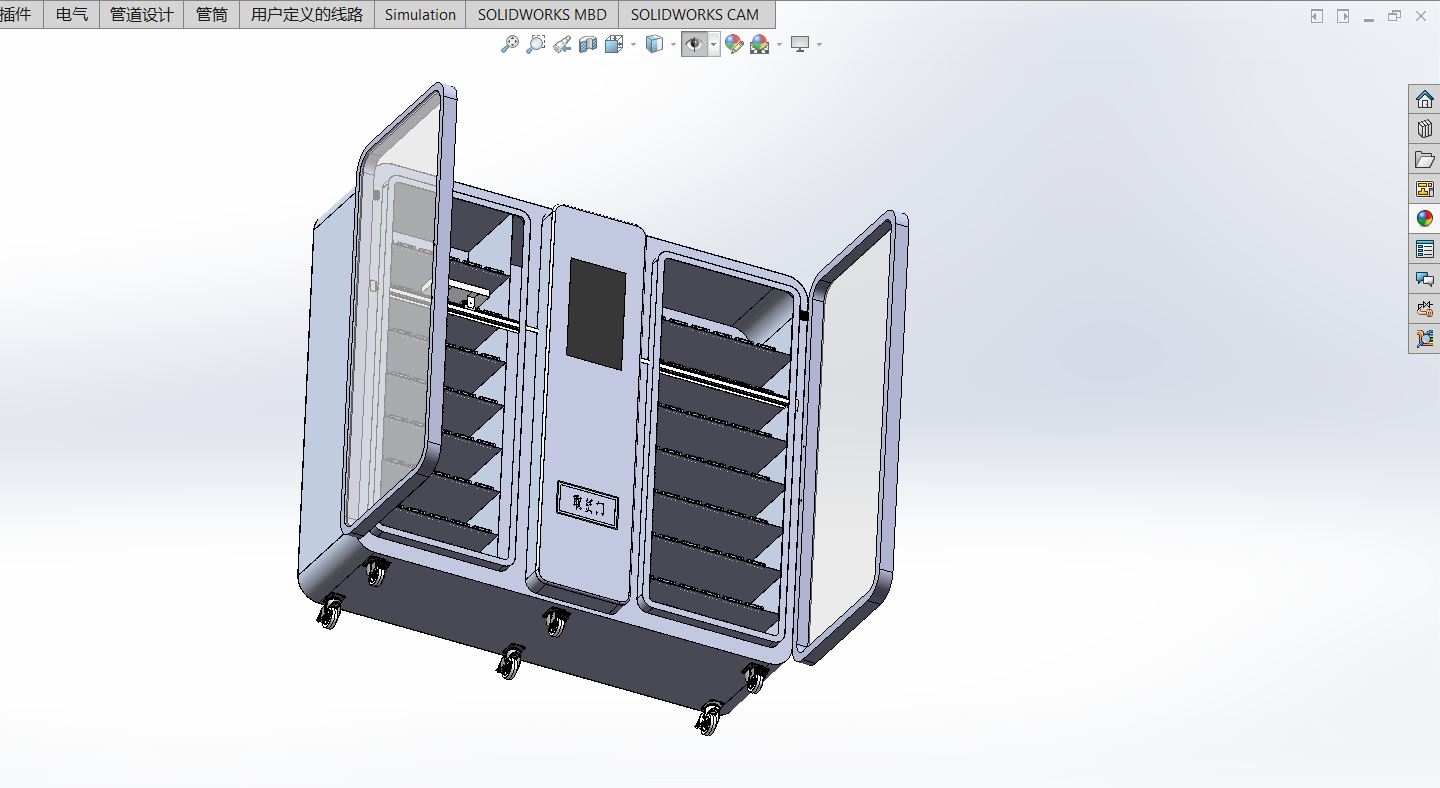1440x788 pixels.
Task: Expand the panel with right arrow button
Action: click(x=1343, y=16)
